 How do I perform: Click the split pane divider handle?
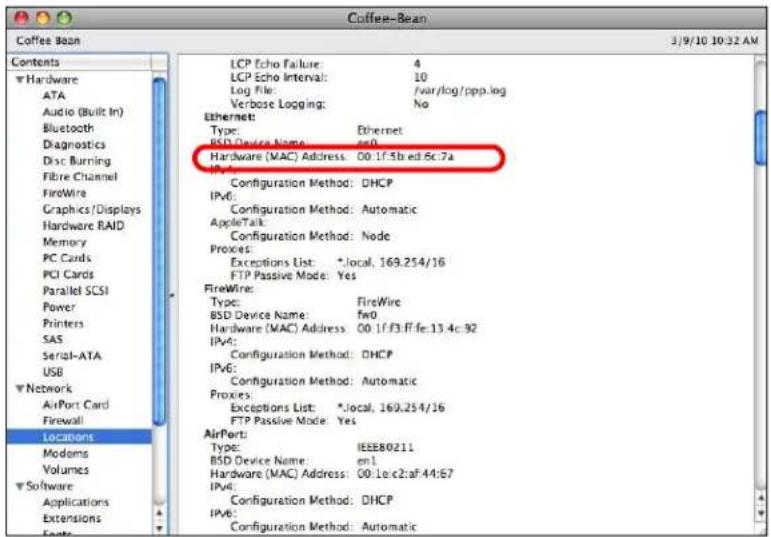(172, 296)
